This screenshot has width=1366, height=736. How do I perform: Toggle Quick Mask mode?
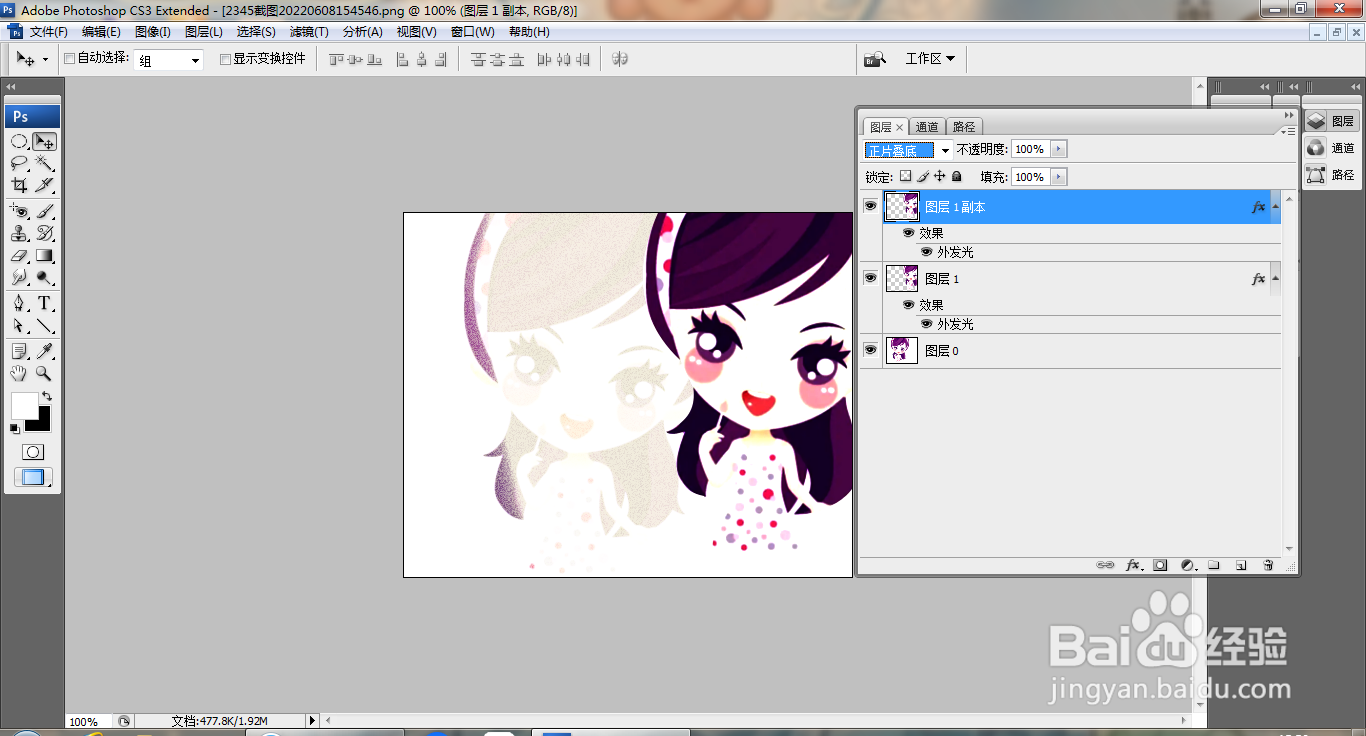click(33, 452)
